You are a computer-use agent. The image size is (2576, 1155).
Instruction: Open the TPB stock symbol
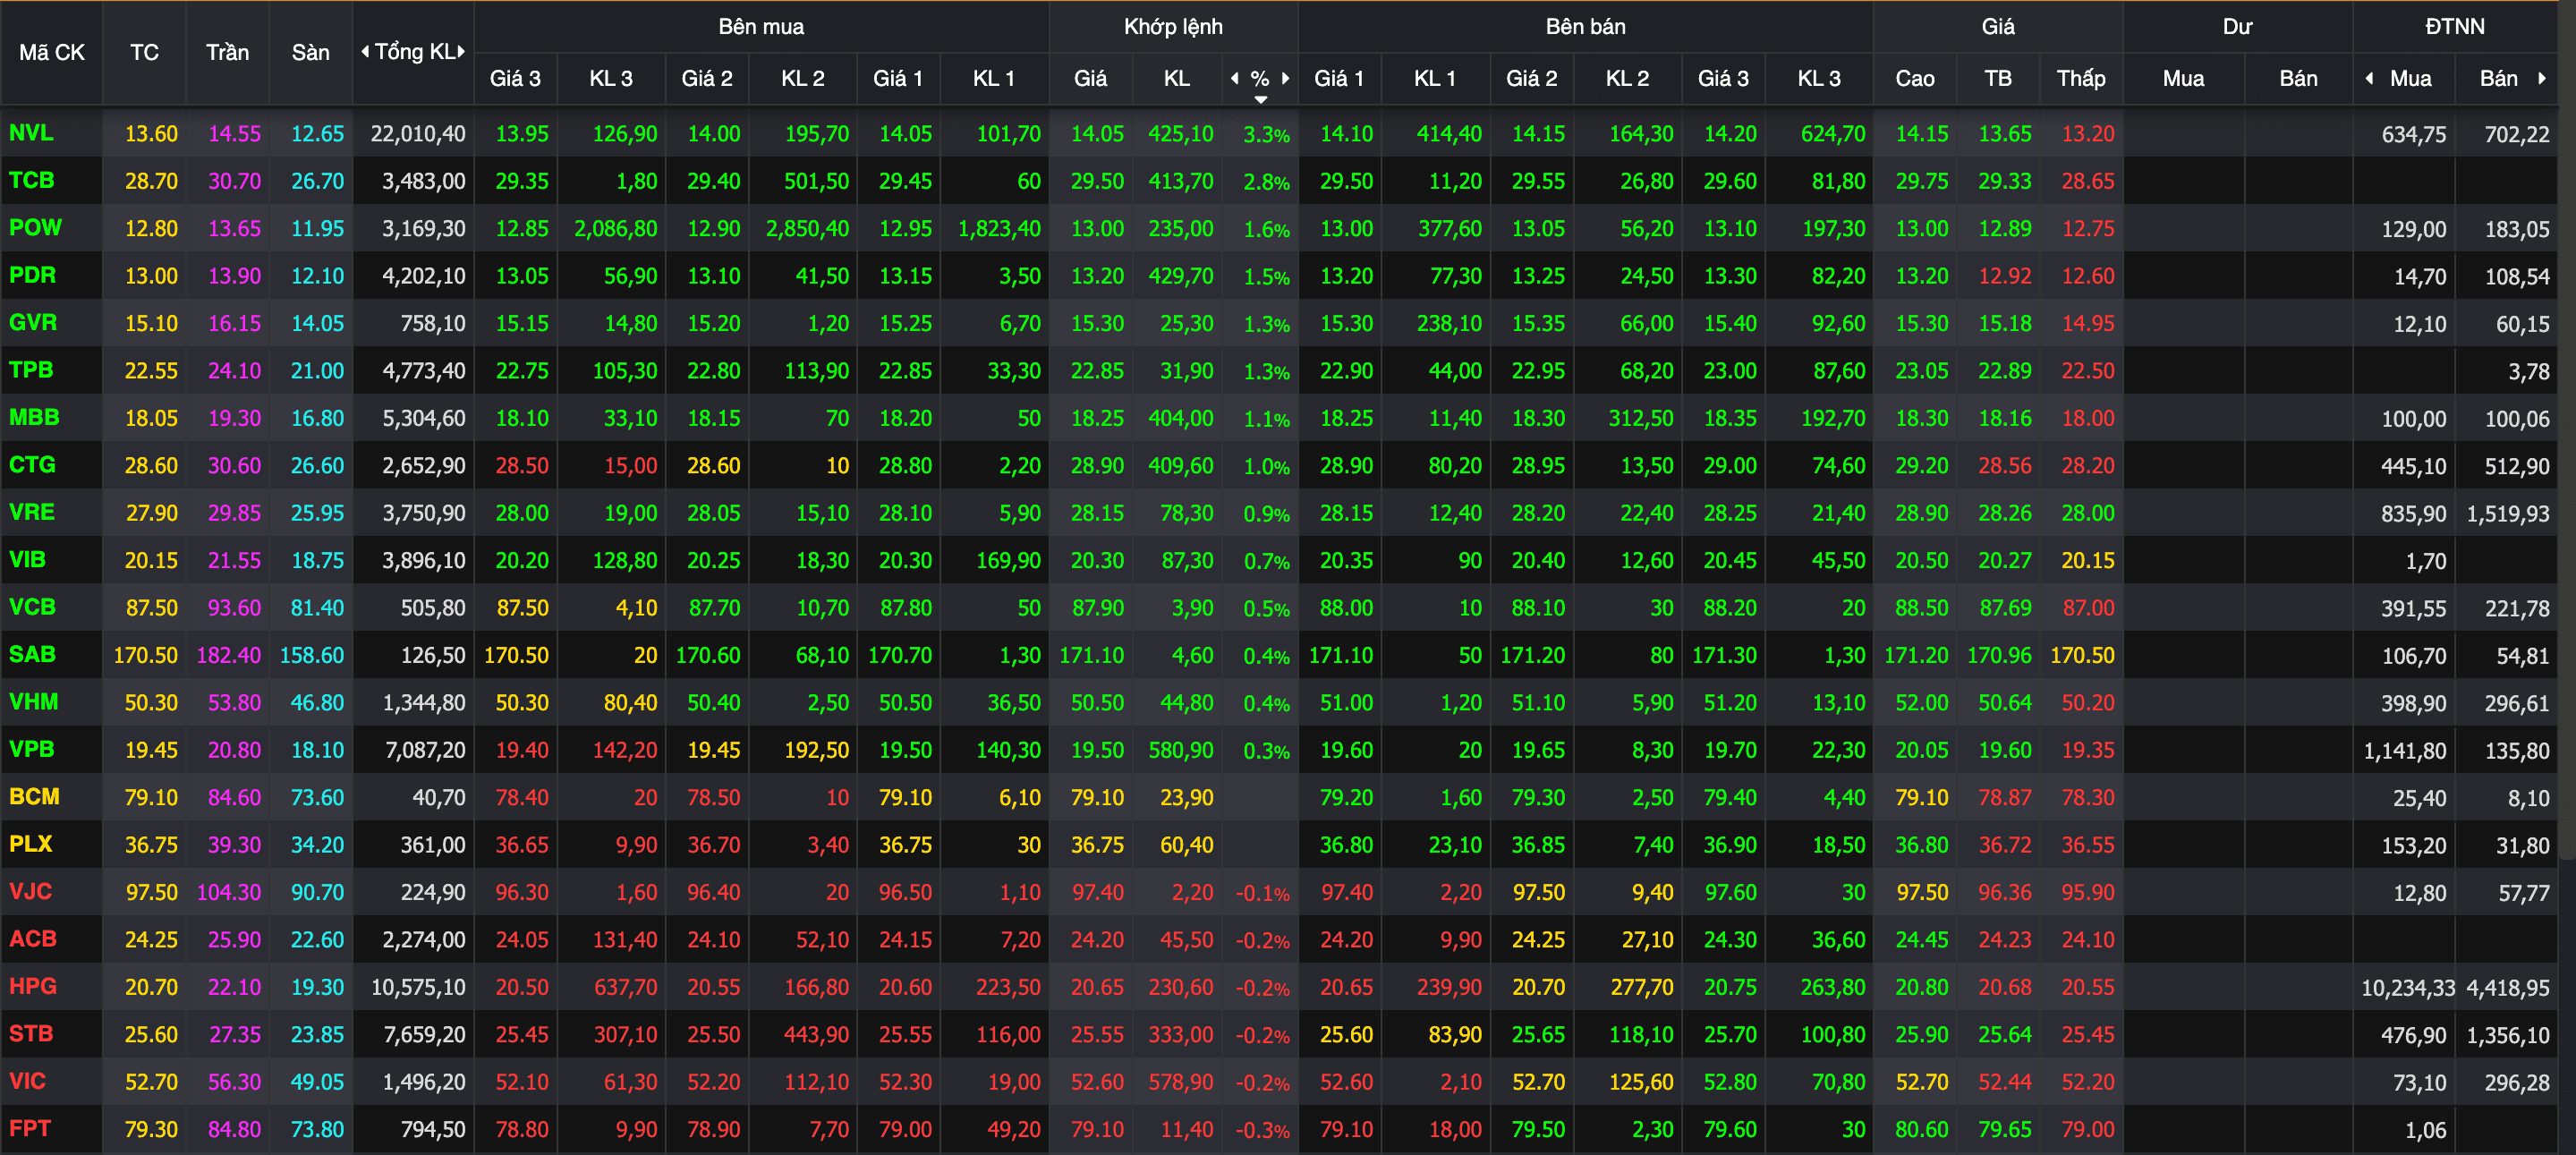click(31, 370)
